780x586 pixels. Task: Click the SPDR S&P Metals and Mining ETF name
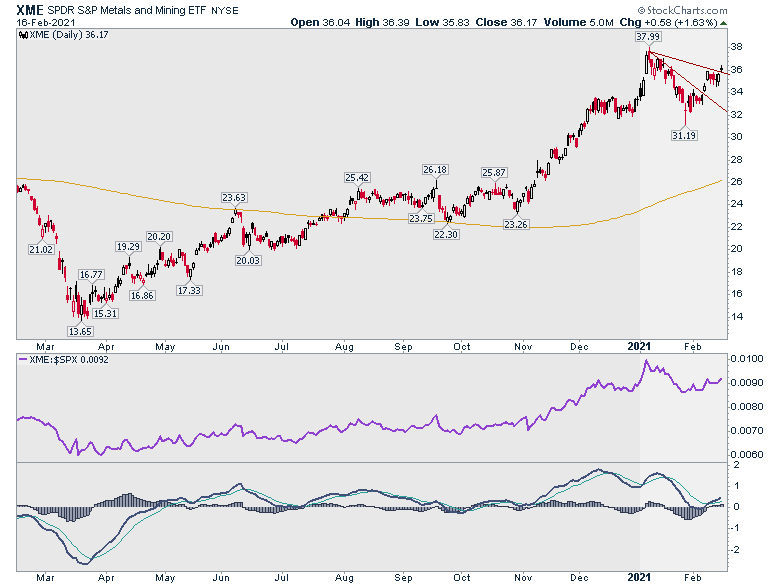(126, 10)
